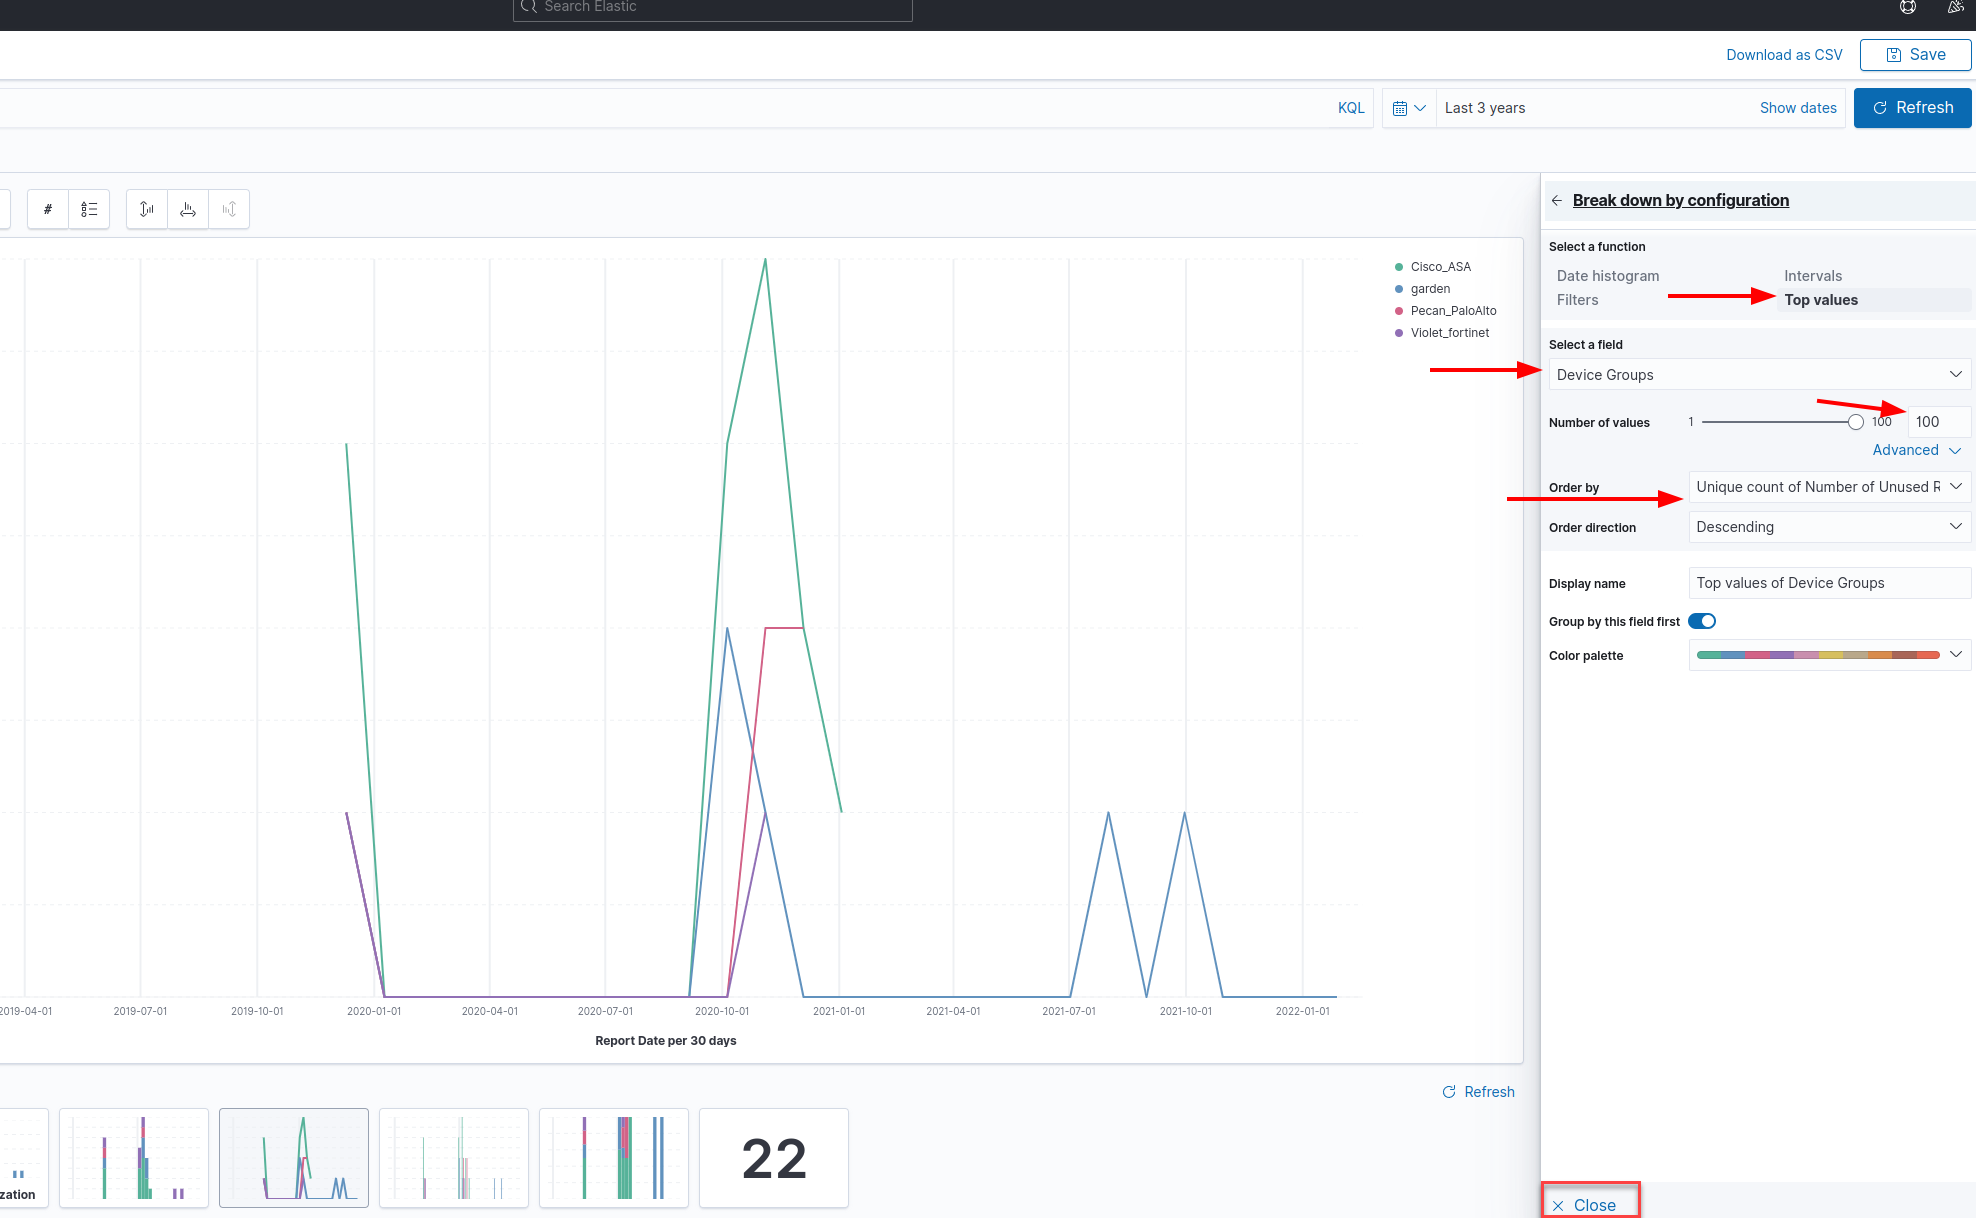The height and width of the screenshot is (1218, 1976).
Task: Select the Date histogram function
Action: click(x=1607, y=276)
